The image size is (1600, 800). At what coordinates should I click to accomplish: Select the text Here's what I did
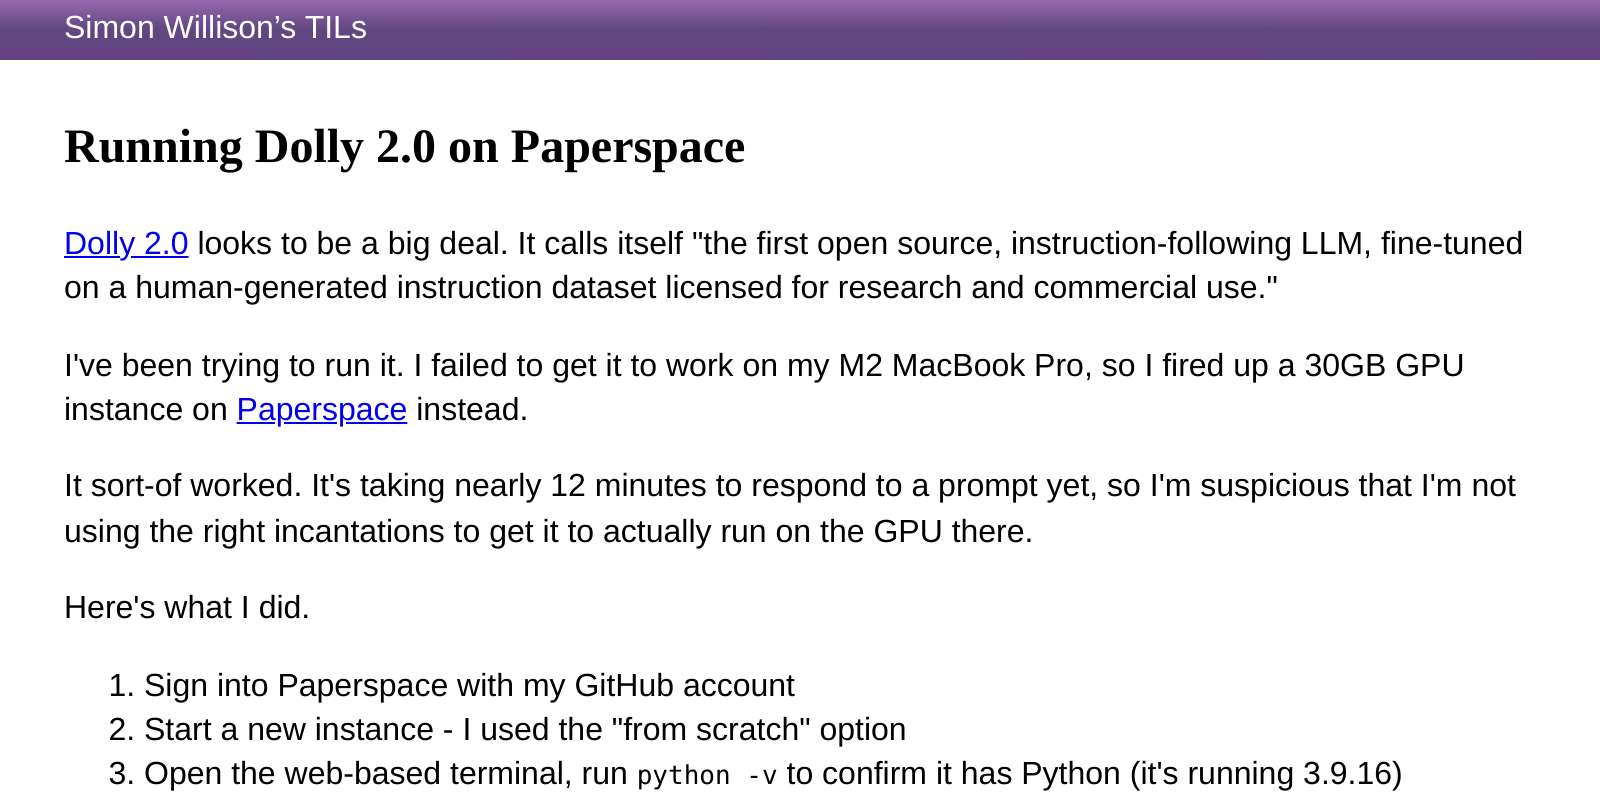(x=186, y=607)
